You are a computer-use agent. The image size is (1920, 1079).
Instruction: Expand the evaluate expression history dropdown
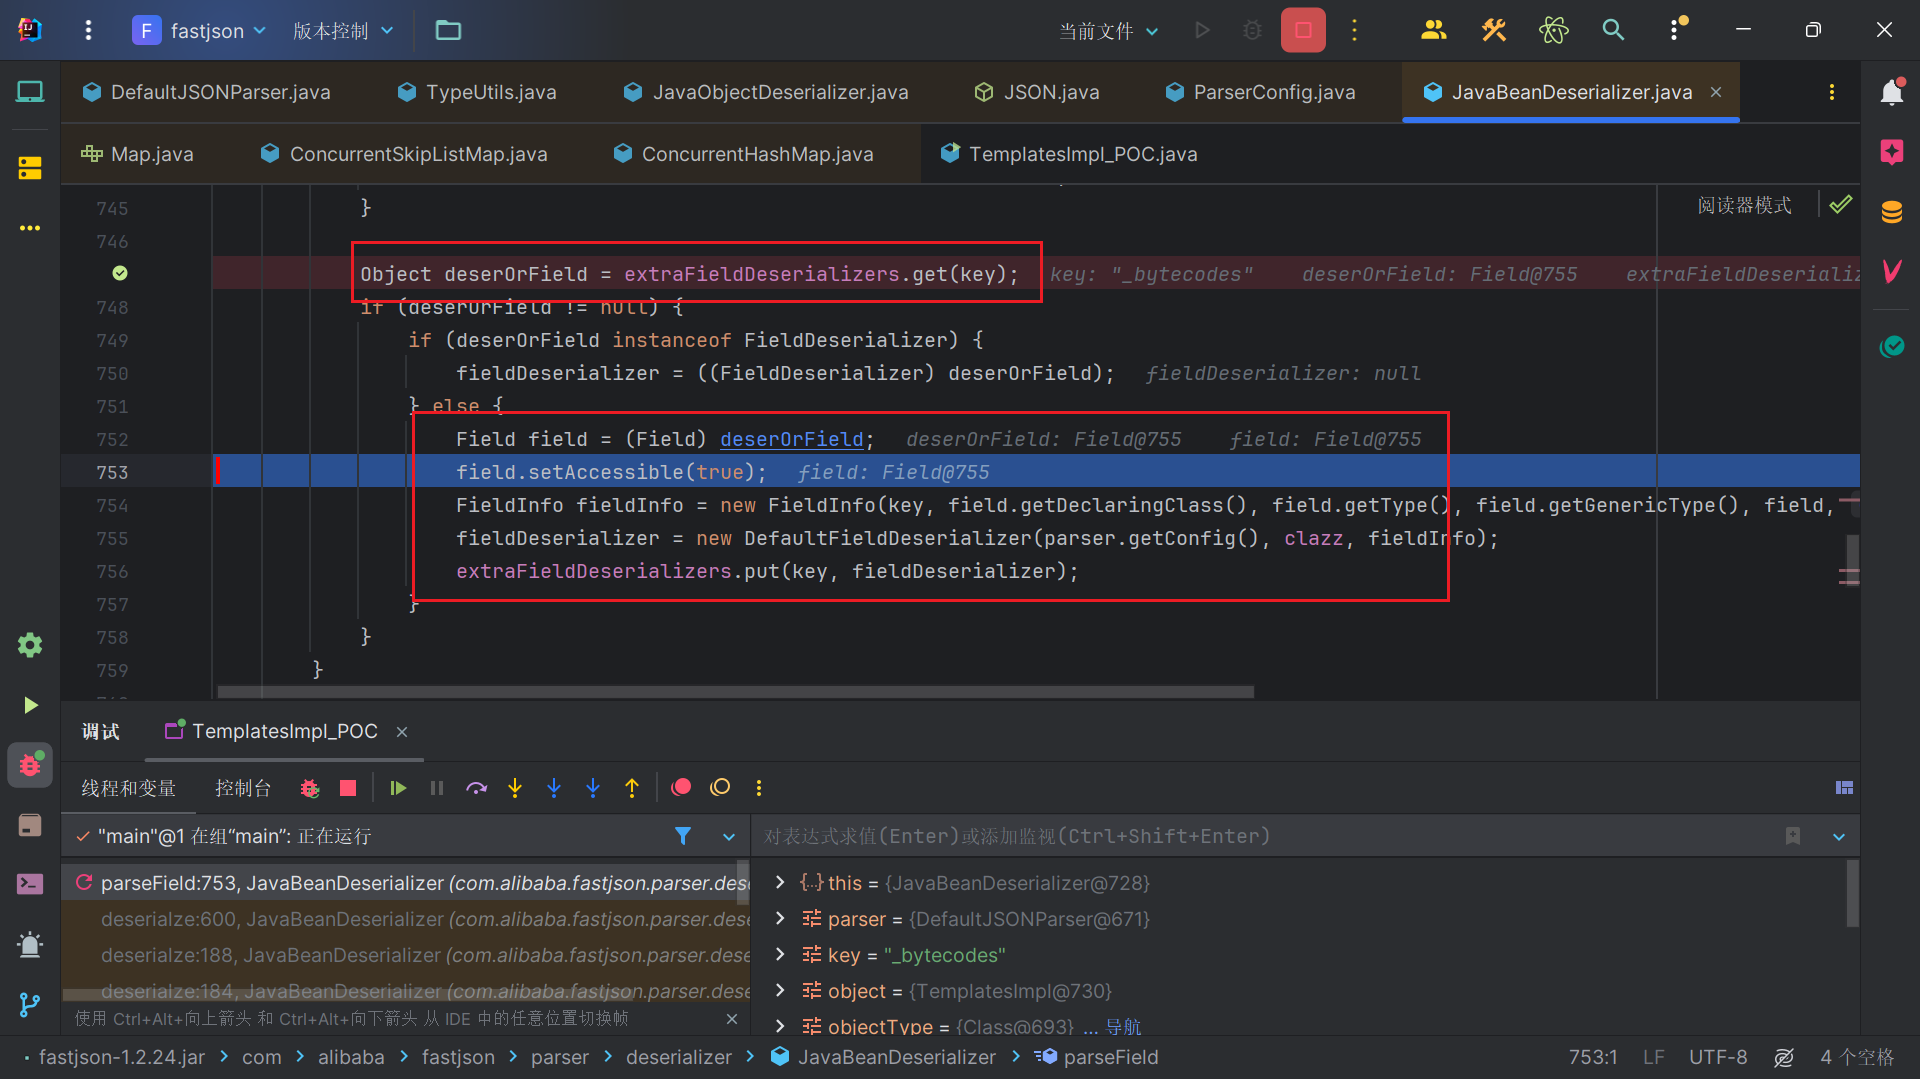(x=1838, y=836)
